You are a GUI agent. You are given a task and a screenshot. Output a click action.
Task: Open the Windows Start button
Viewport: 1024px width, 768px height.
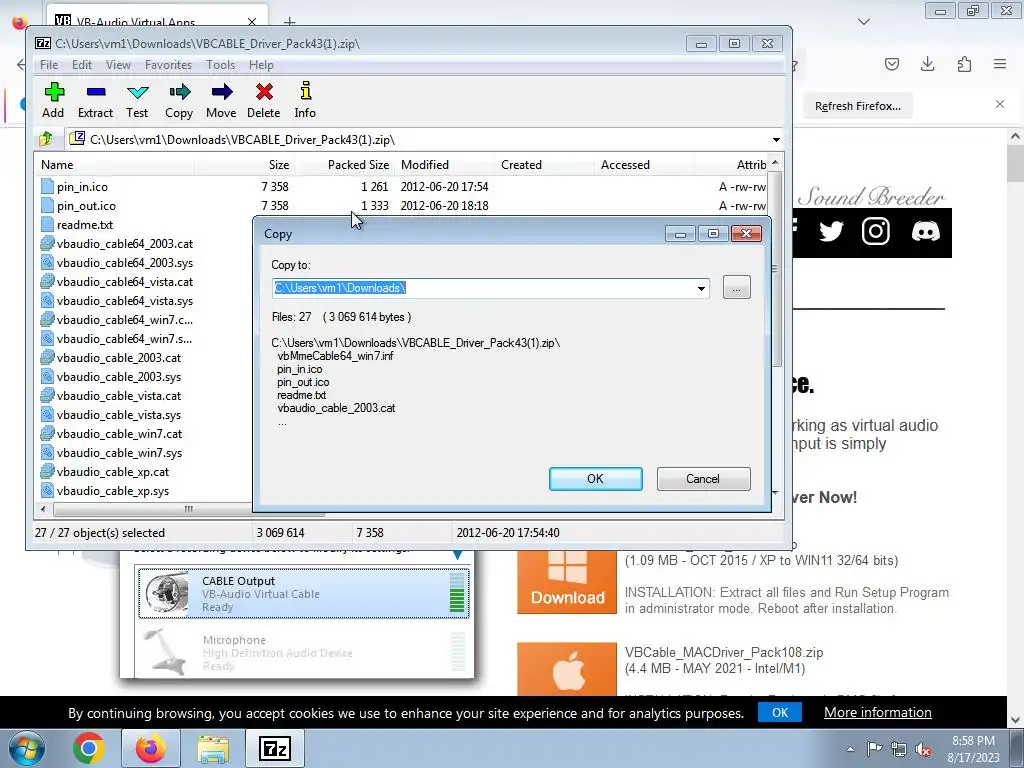tap(26, 748)
